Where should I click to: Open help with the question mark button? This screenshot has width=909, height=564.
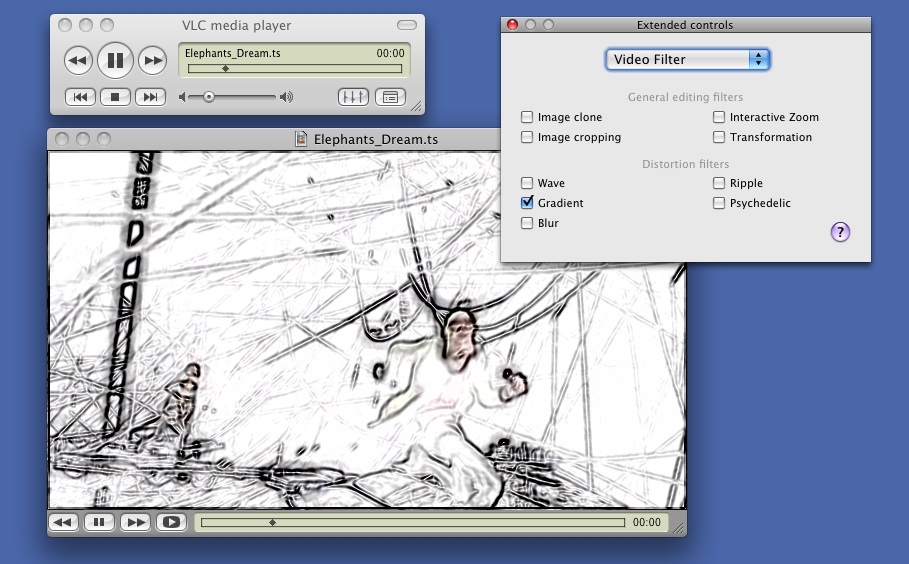click(840, 232)
